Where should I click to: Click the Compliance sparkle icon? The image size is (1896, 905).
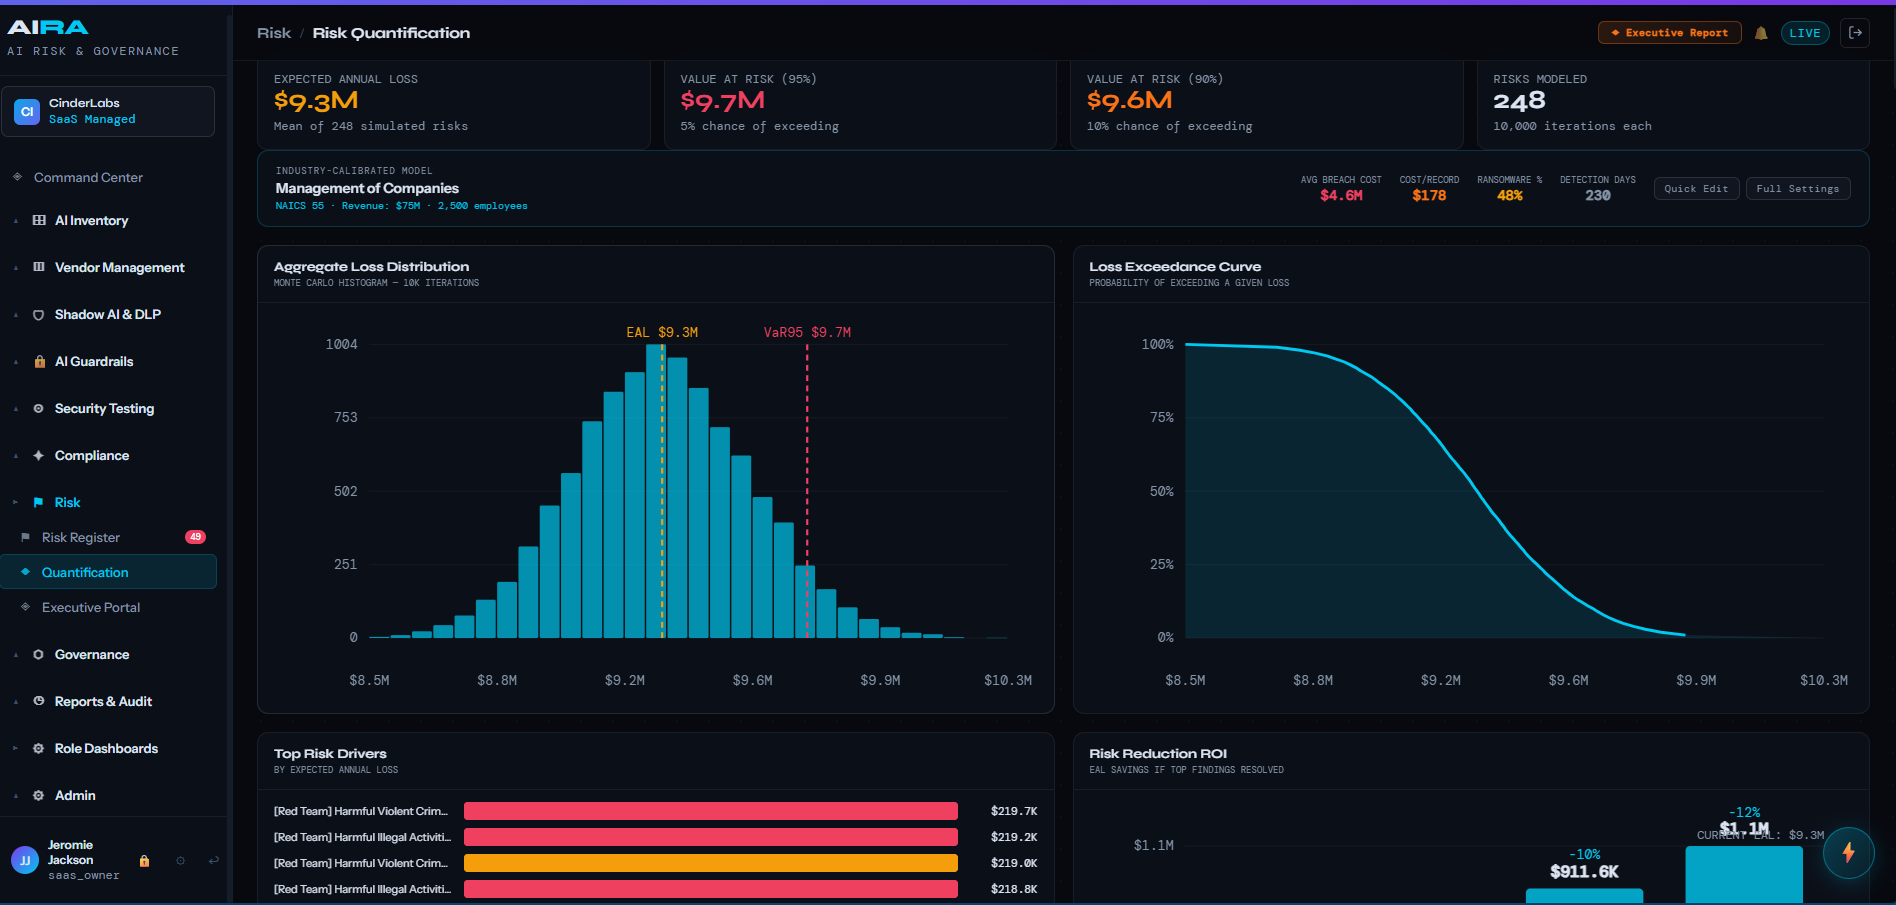coord(39,455)
